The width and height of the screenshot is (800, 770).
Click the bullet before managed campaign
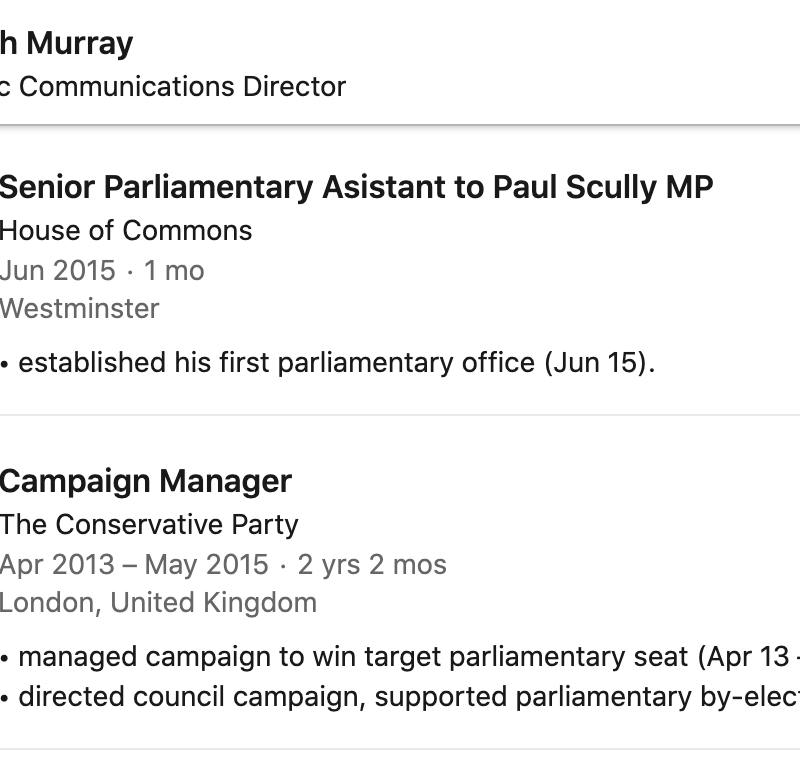click(x=5, y=657)
